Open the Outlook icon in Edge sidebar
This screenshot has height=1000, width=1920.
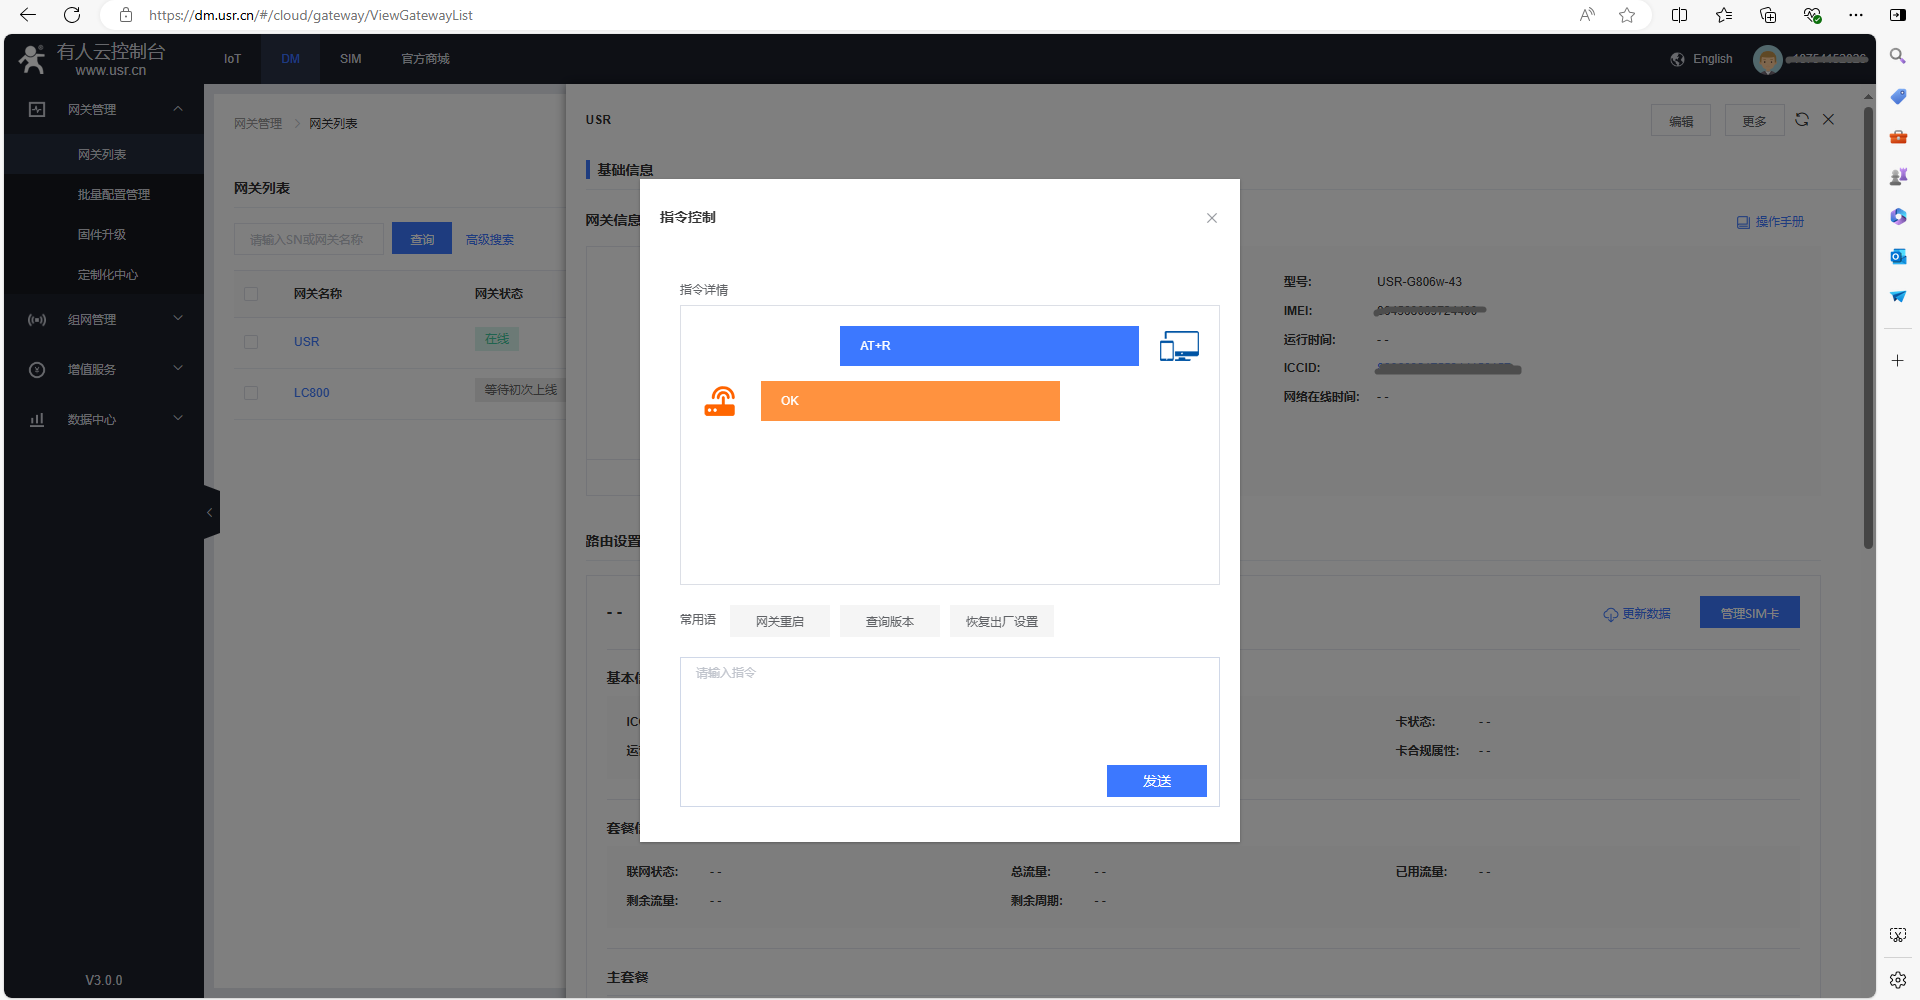1898,256
